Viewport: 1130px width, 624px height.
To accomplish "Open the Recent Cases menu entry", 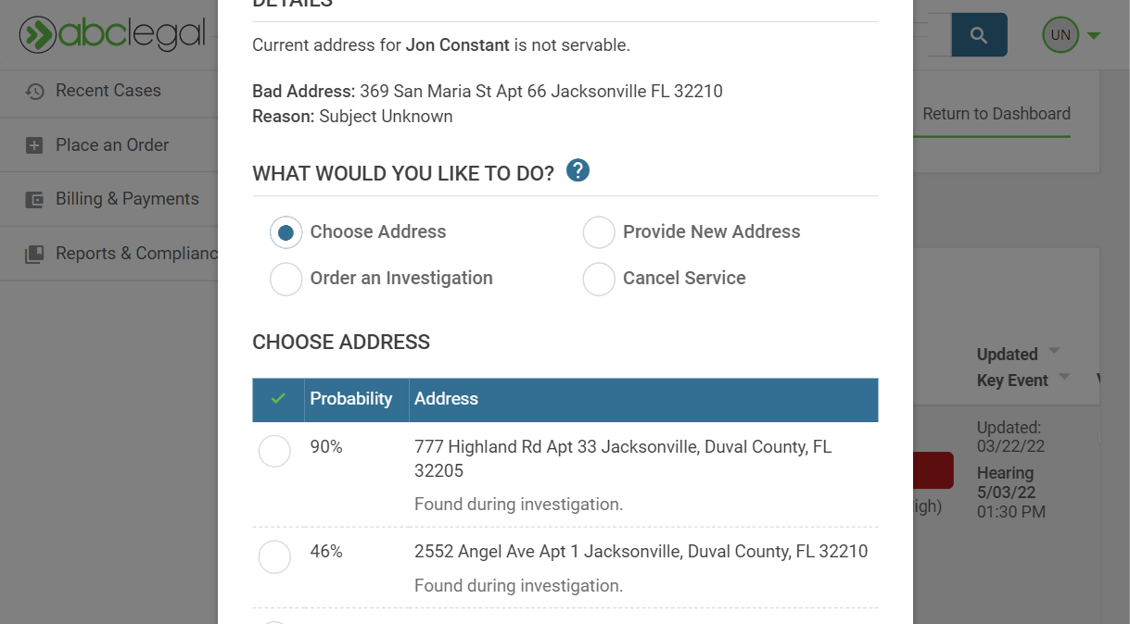I will coord(108,90).
